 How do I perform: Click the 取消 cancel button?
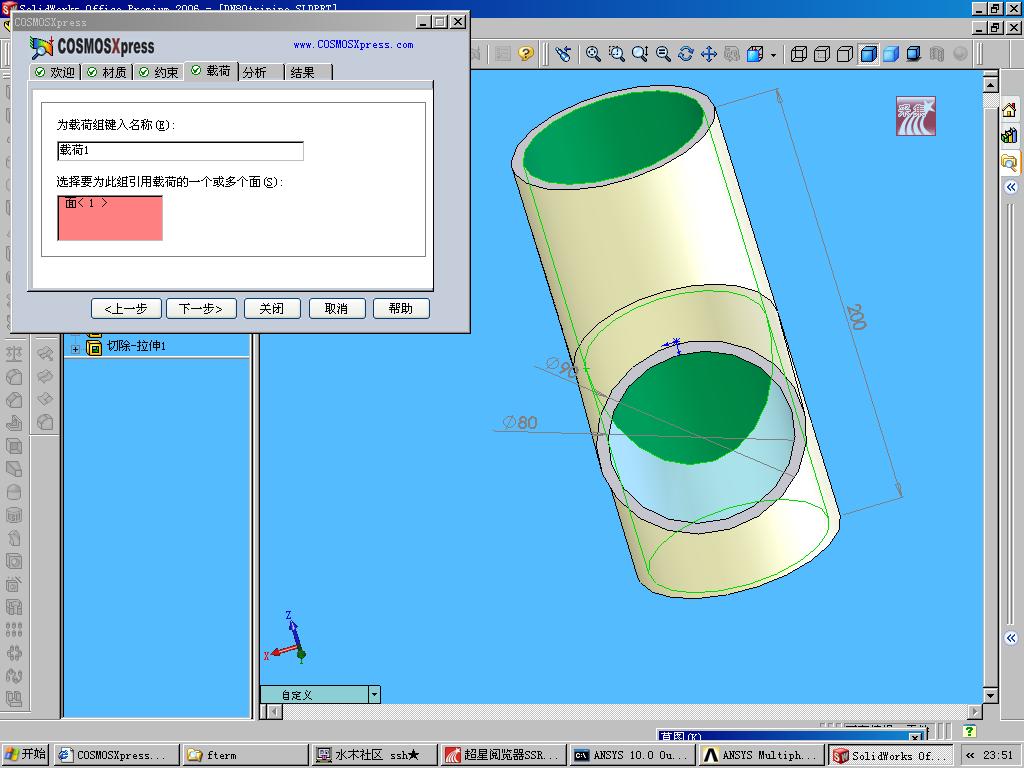(x=336, y=308)
